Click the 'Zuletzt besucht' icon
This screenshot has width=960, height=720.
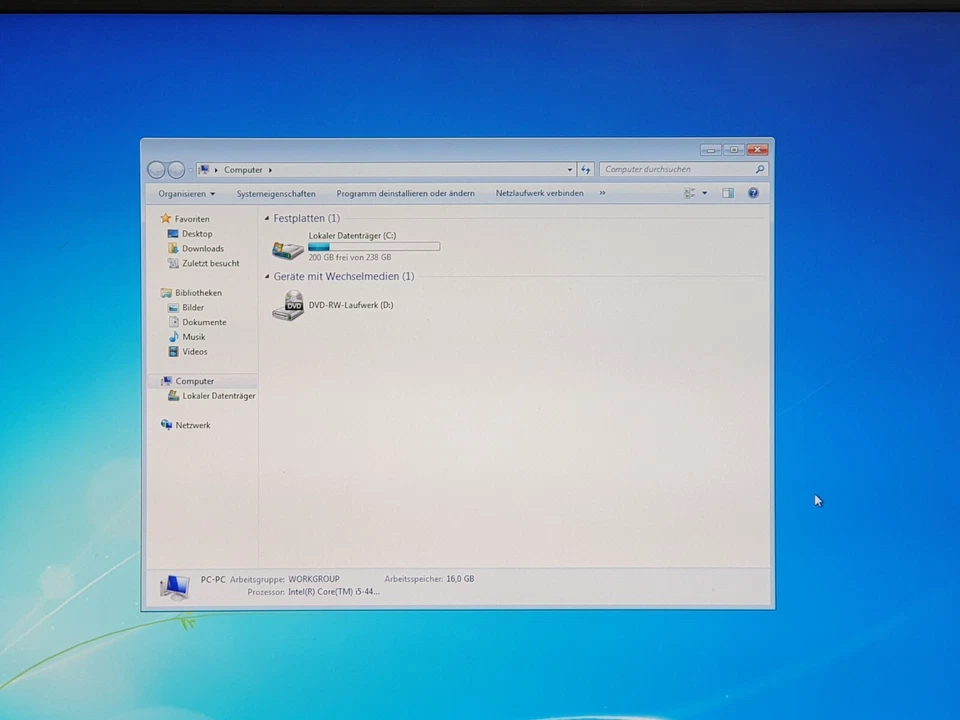173,263
